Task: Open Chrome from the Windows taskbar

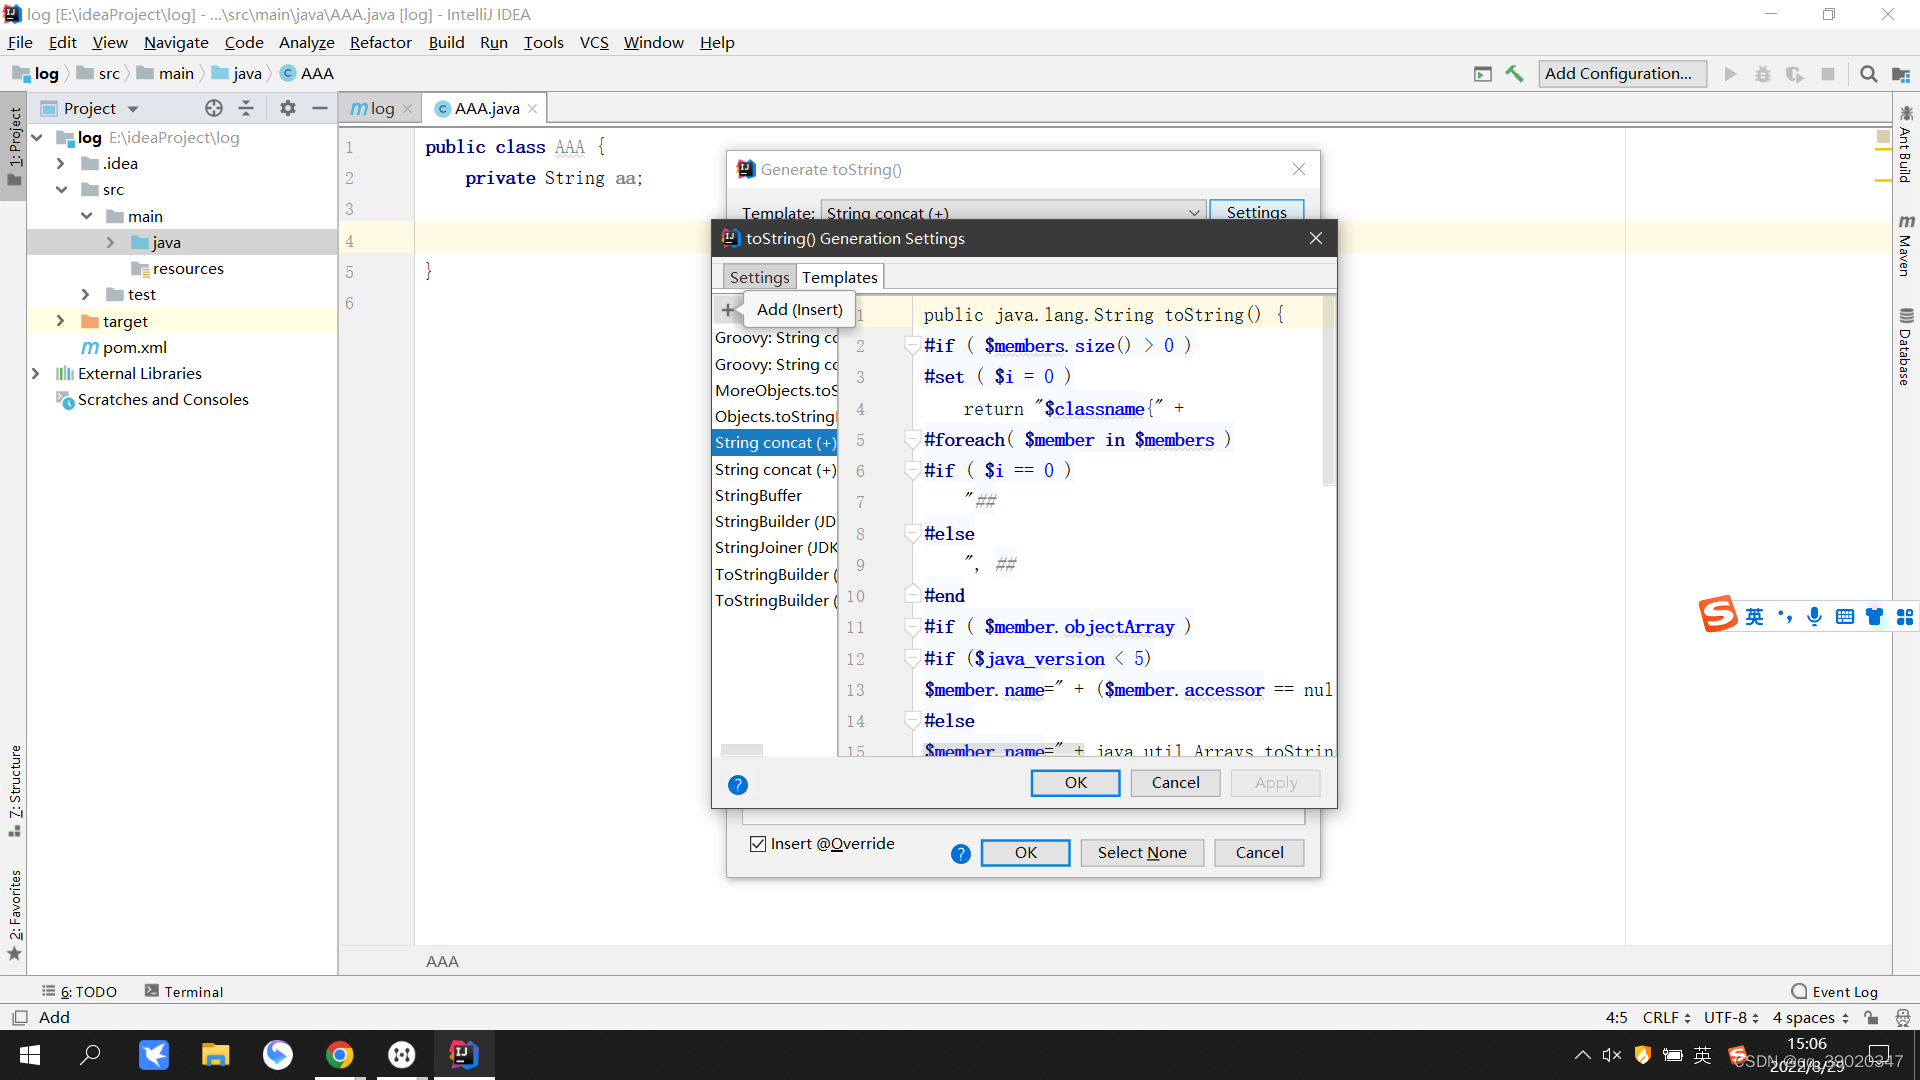Action: point(340,1055)
